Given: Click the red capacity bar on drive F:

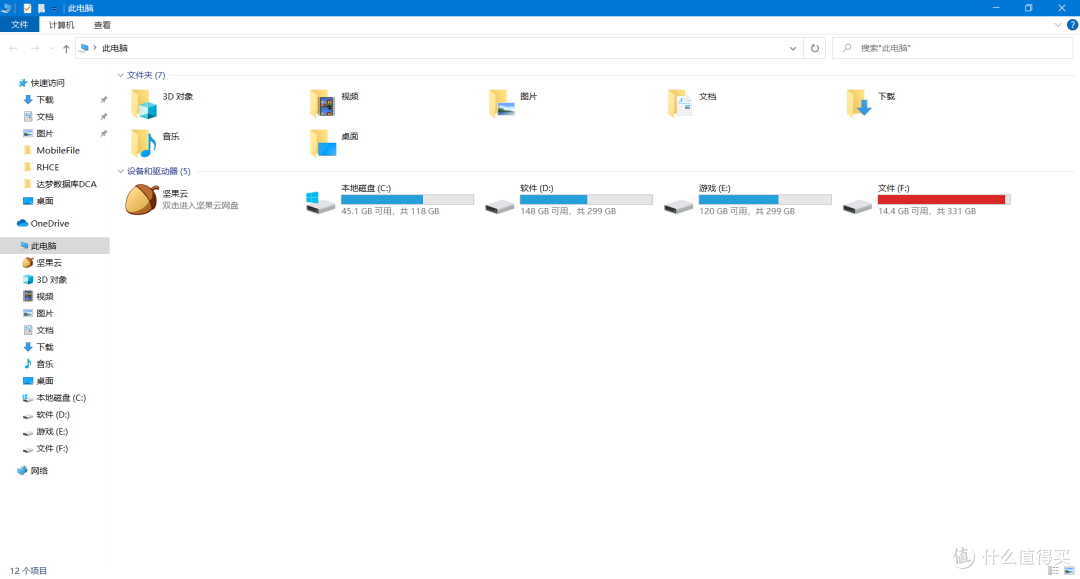Looking at the screenshot, I should click(x=940, y=199).
